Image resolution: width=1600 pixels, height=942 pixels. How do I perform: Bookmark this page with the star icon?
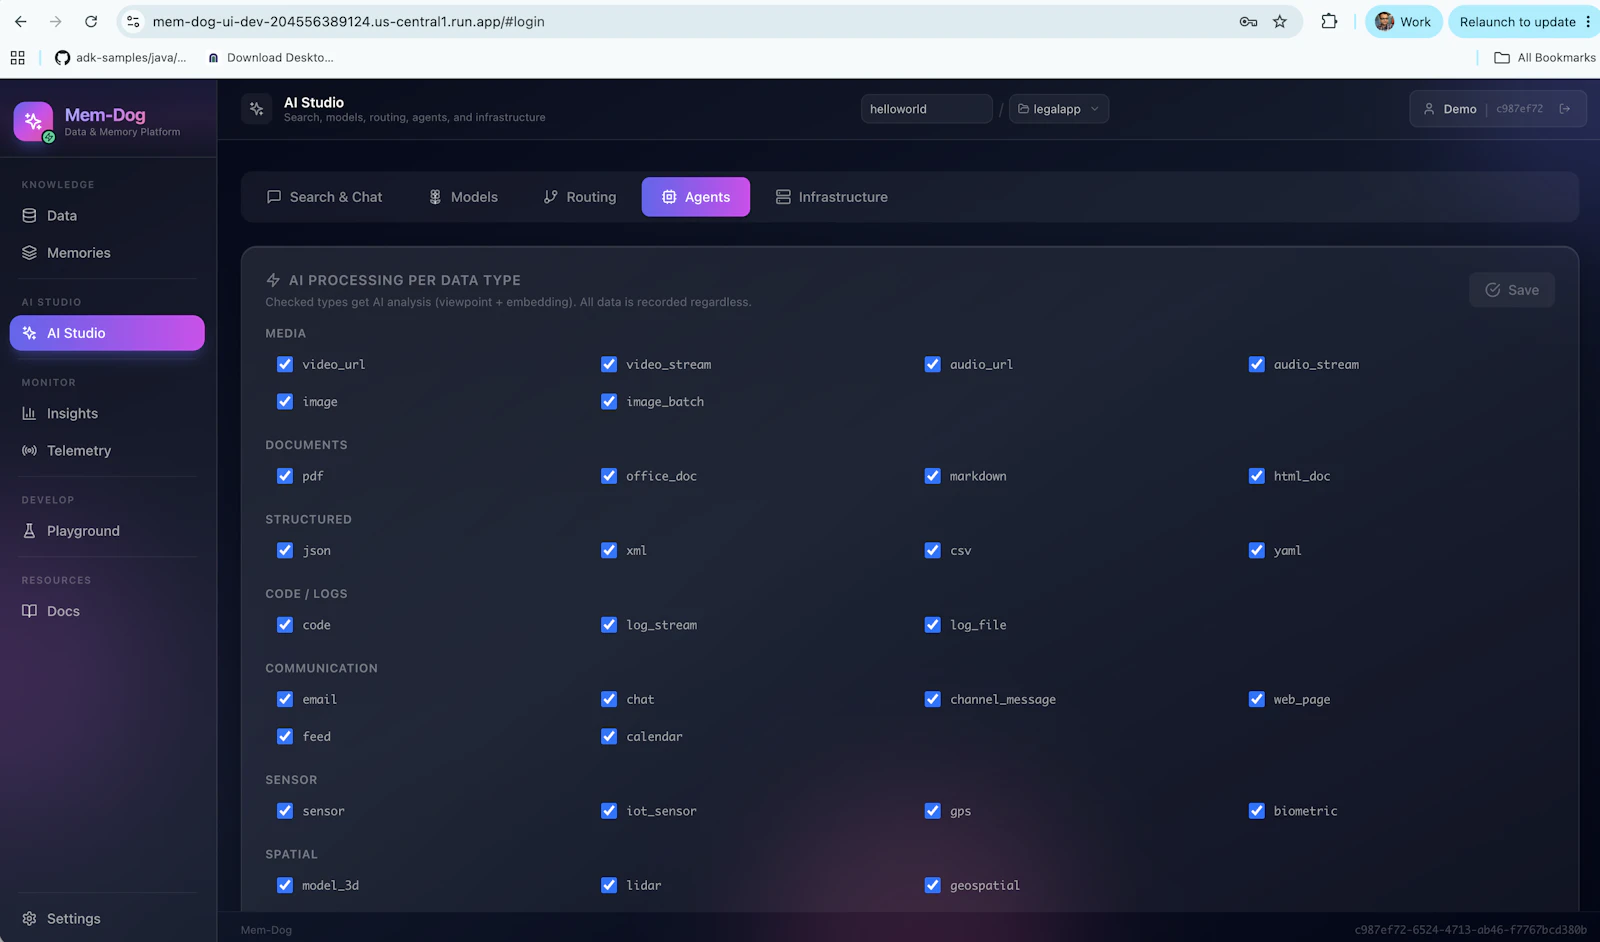pyautogui.click(x=1280, y=21)
